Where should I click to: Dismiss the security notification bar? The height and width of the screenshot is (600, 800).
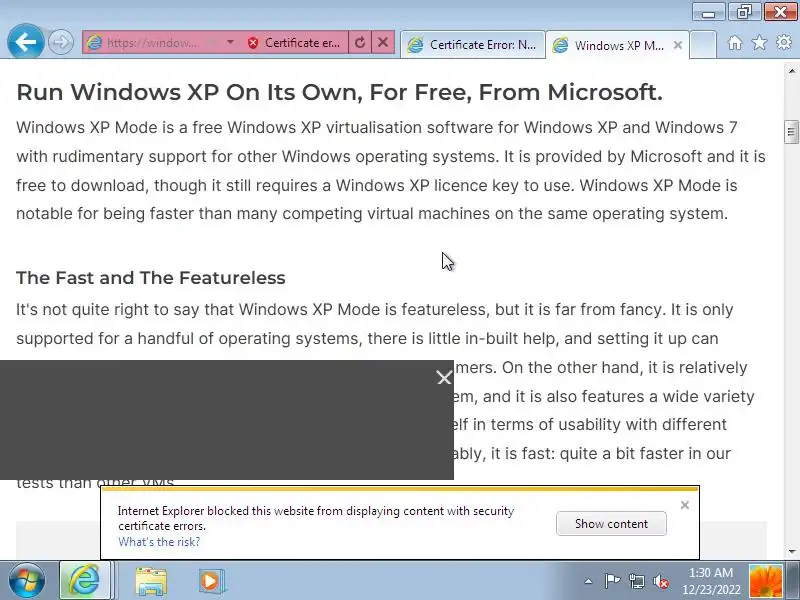(x=685, y=505)
